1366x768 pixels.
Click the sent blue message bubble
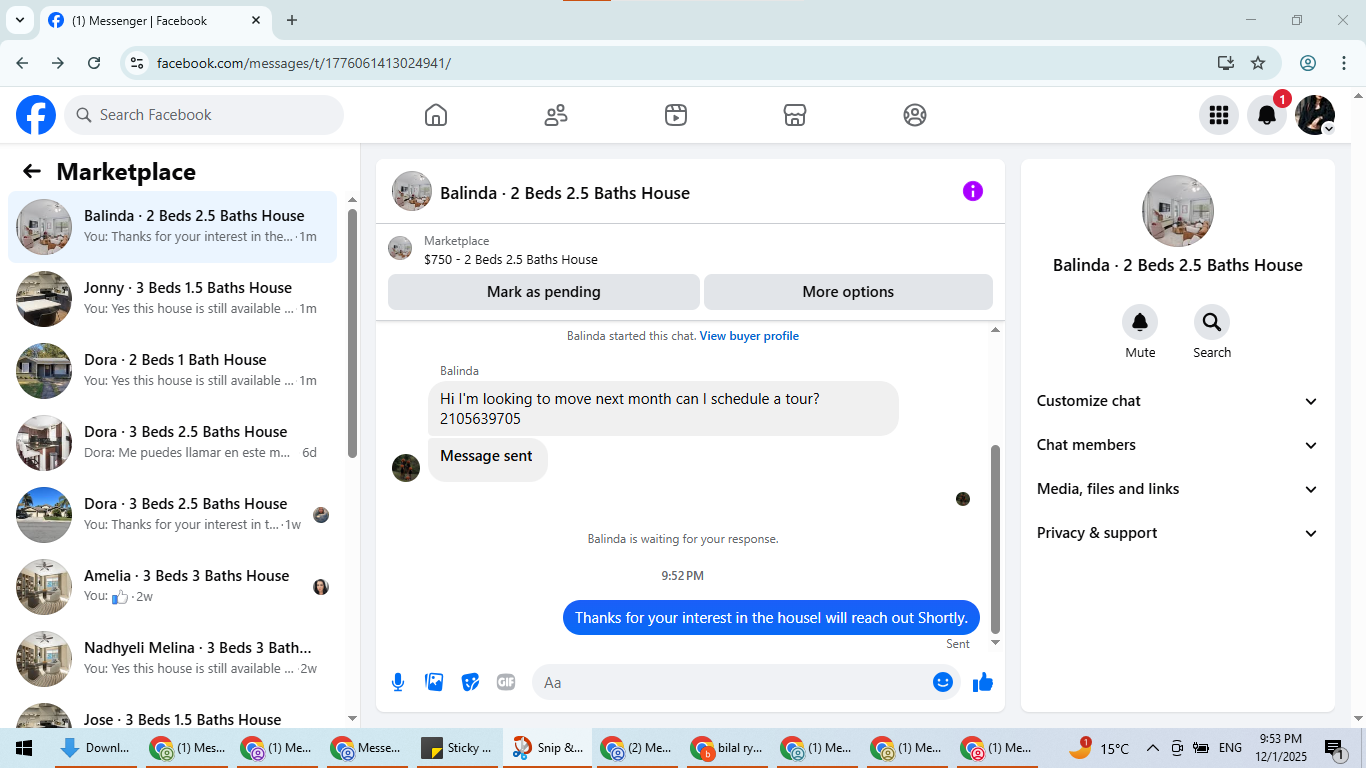(x=771, y=617)
